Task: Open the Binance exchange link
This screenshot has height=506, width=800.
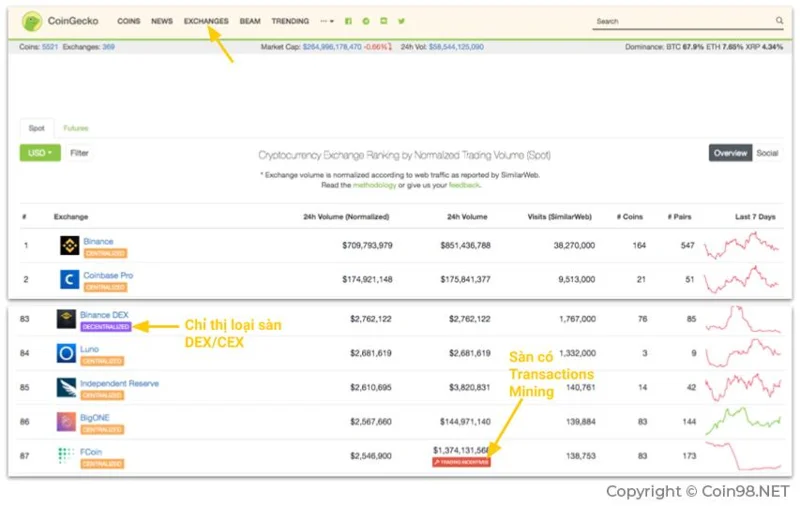Action: point(98,241)
